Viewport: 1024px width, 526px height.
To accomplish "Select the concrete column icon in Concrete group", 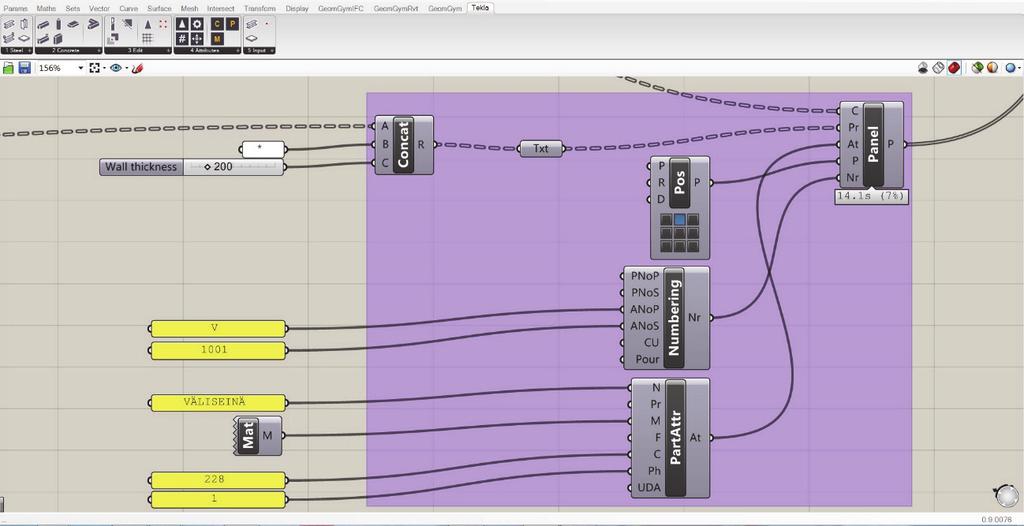I will point(58,24).
